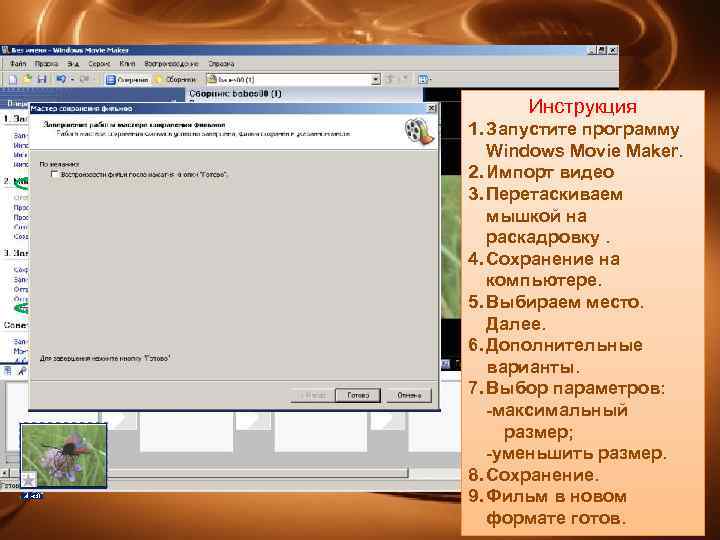Image resolution: width=720 pixels, height=540 pixels.
Task: Click the open project folder icon
Action: [28, 79]
